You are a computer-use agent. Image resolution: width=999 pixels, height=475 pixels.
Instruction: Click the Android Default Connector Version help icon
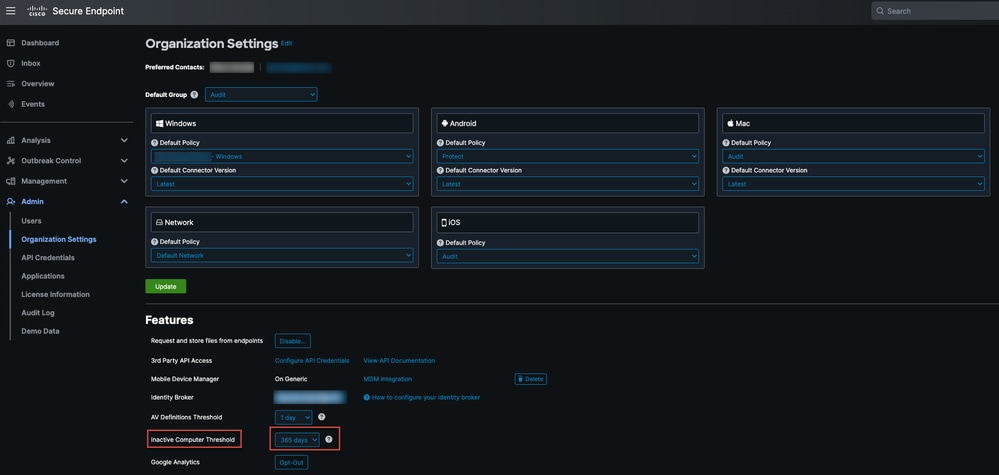[440, 171]
